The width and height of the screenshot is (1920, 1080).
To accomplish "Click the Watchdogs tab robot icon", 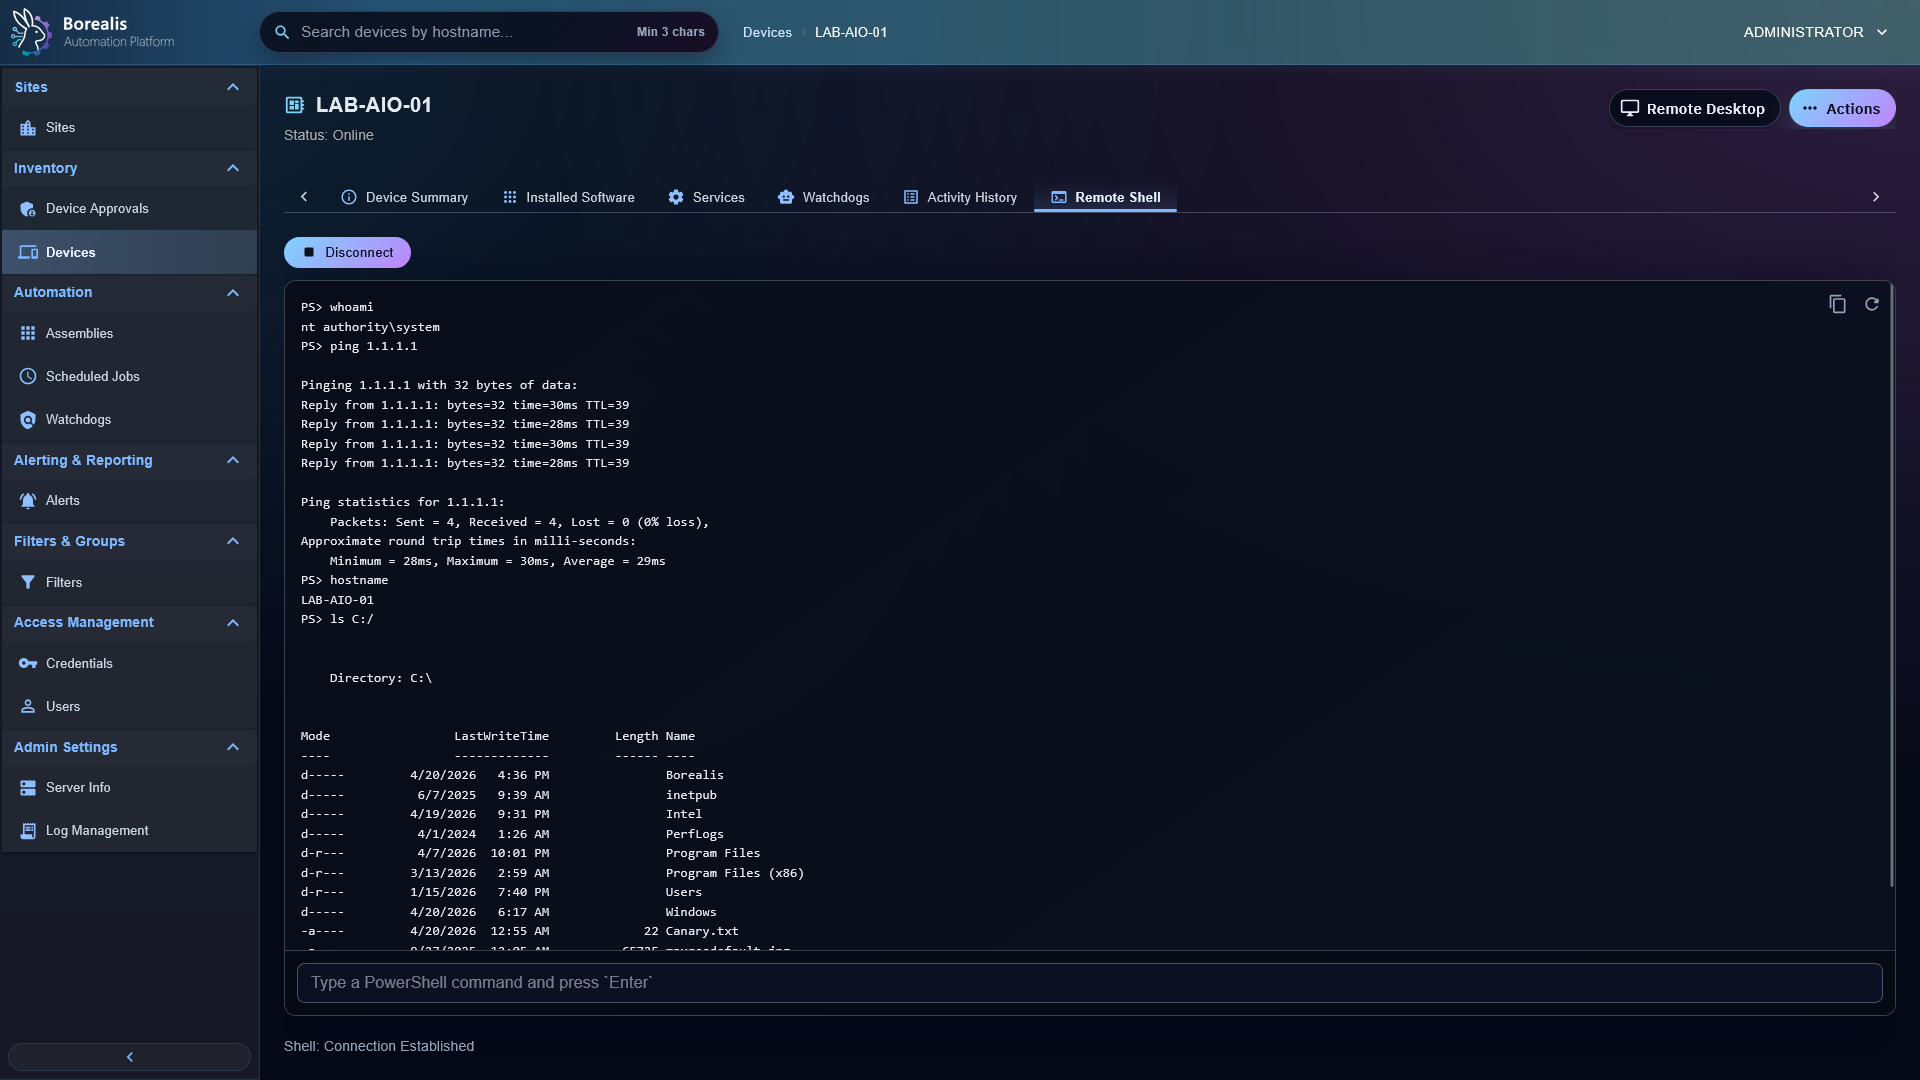I will pos(786,198).
